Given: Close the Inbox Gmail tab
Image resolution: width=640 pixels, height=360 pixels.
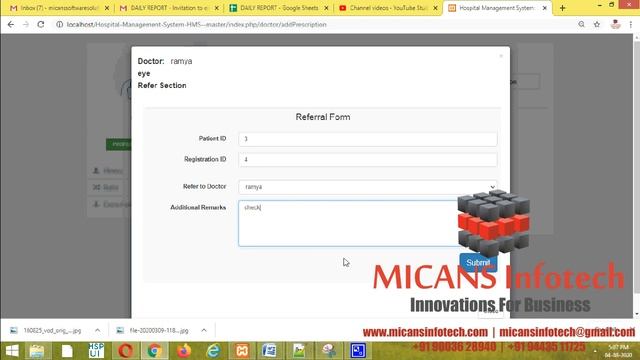Looking at the screenshot, I should [x=107, y=8].
